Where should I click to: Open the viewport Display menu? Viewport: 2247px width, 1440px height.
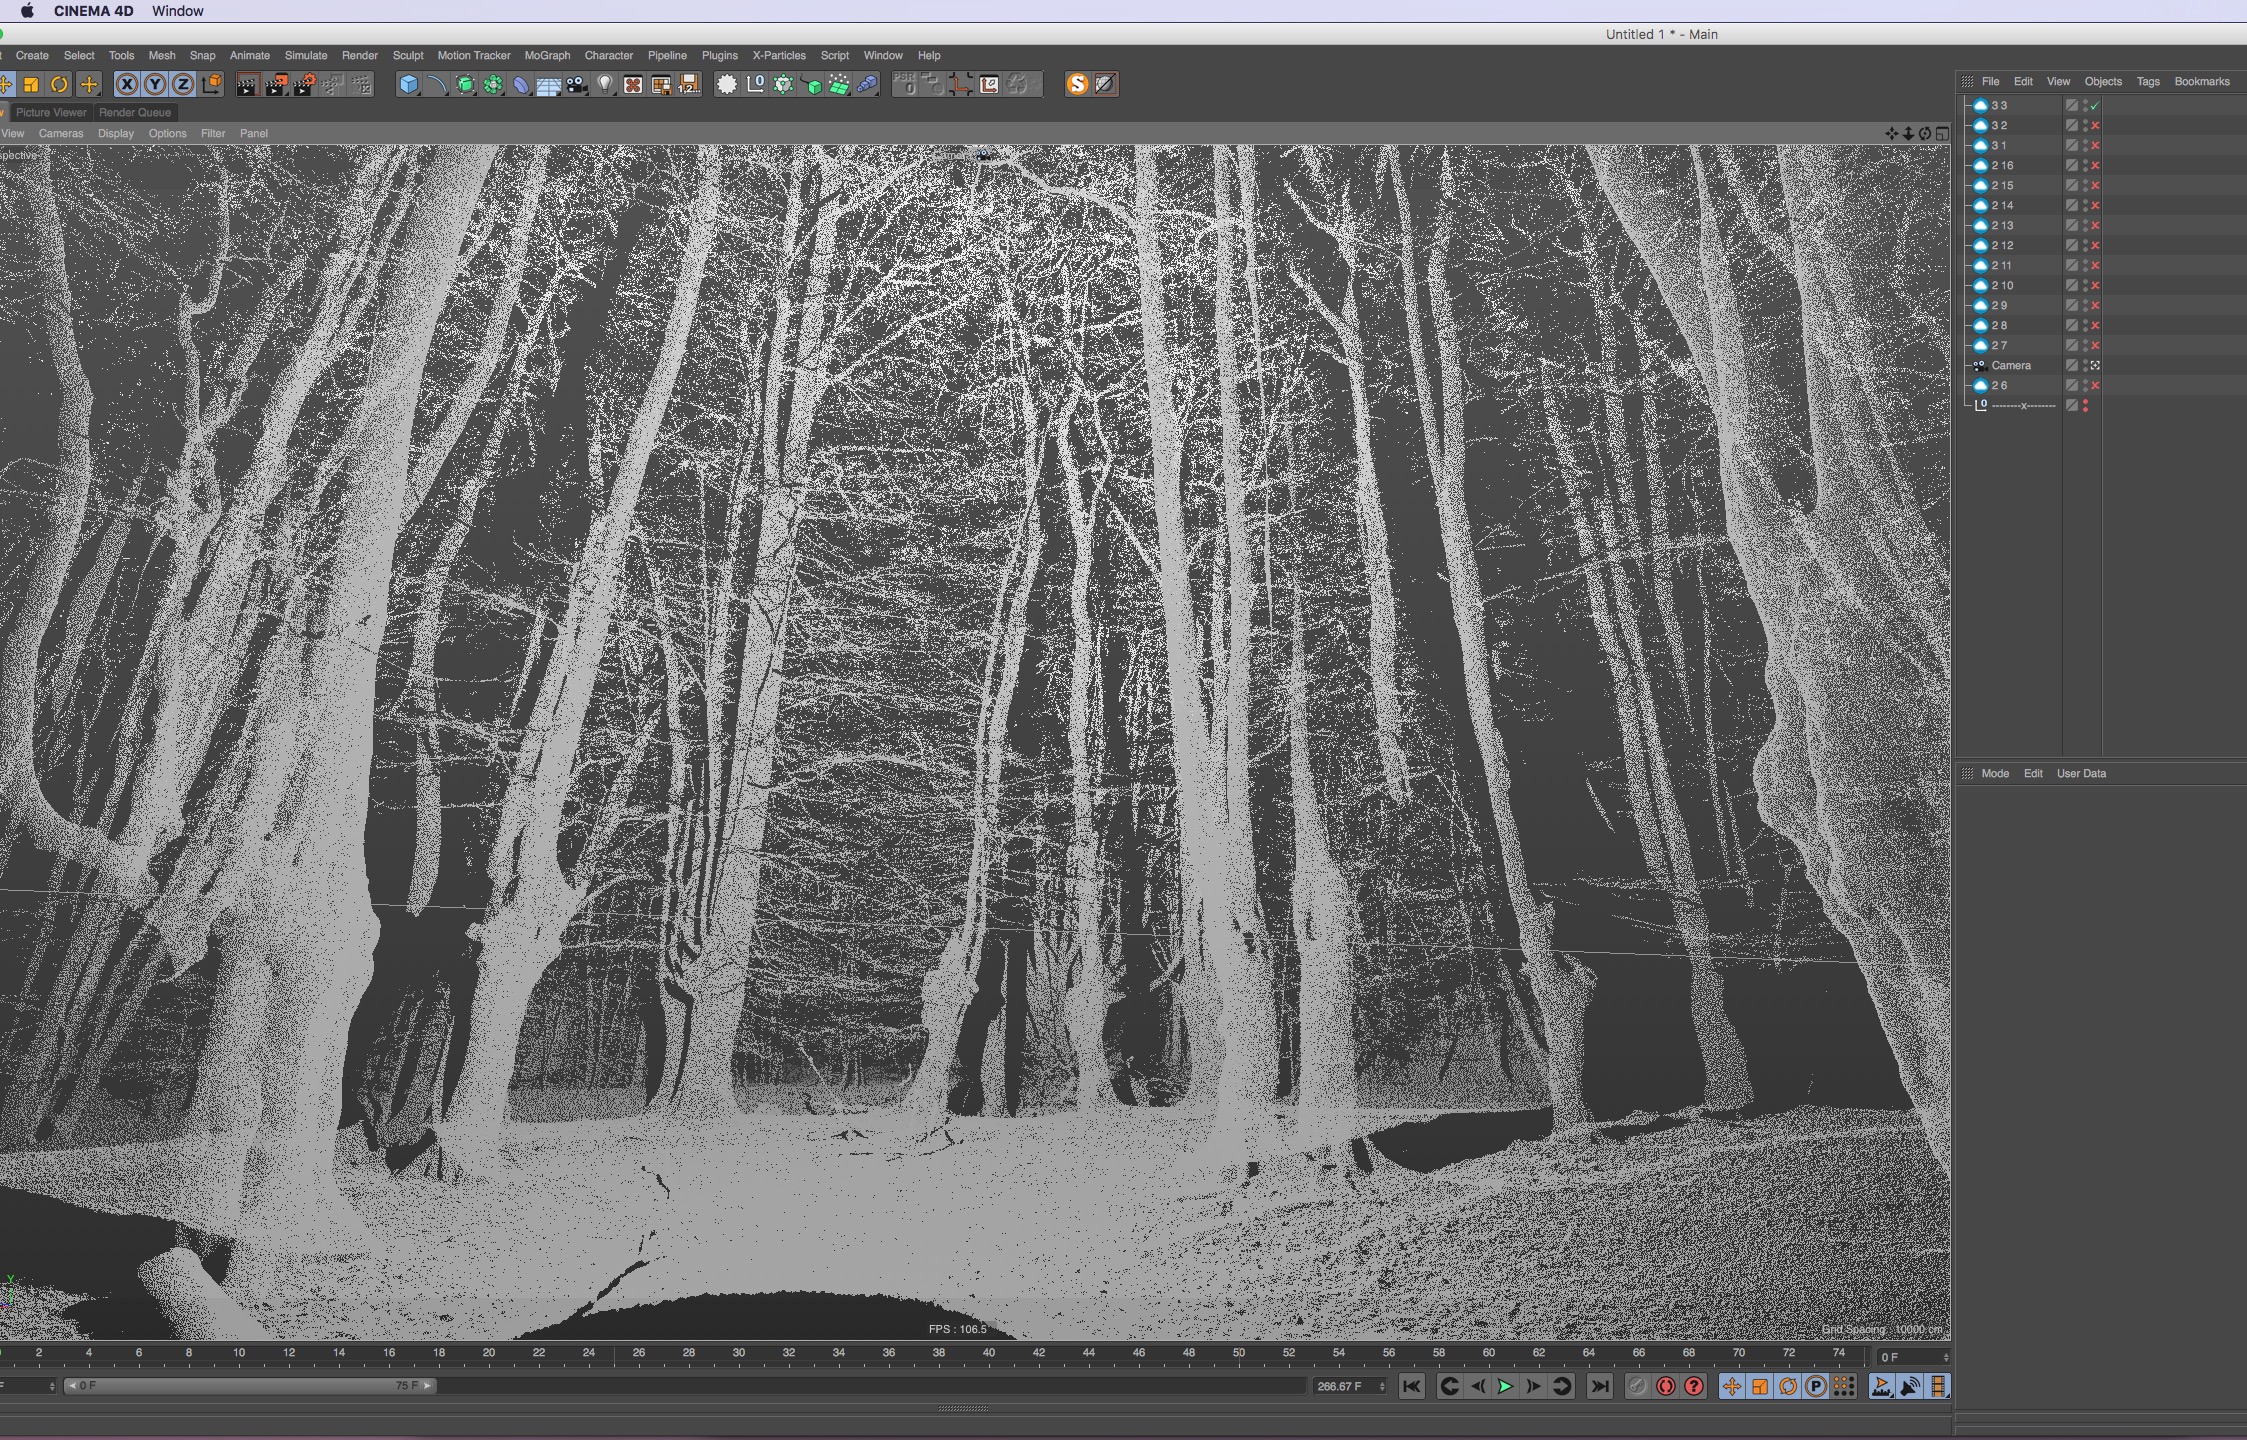(x=116, y=133)
